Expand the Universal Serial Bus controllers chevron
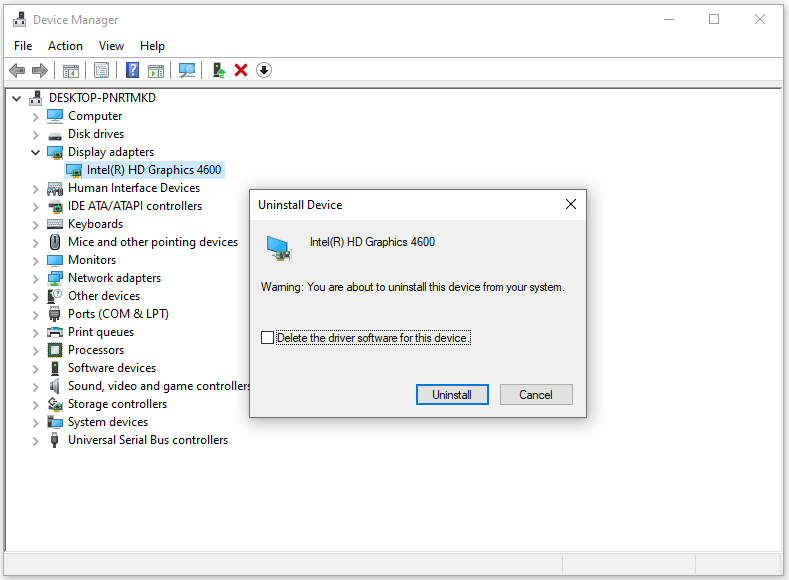Viewport: 789px width, 580px height. 35,441
